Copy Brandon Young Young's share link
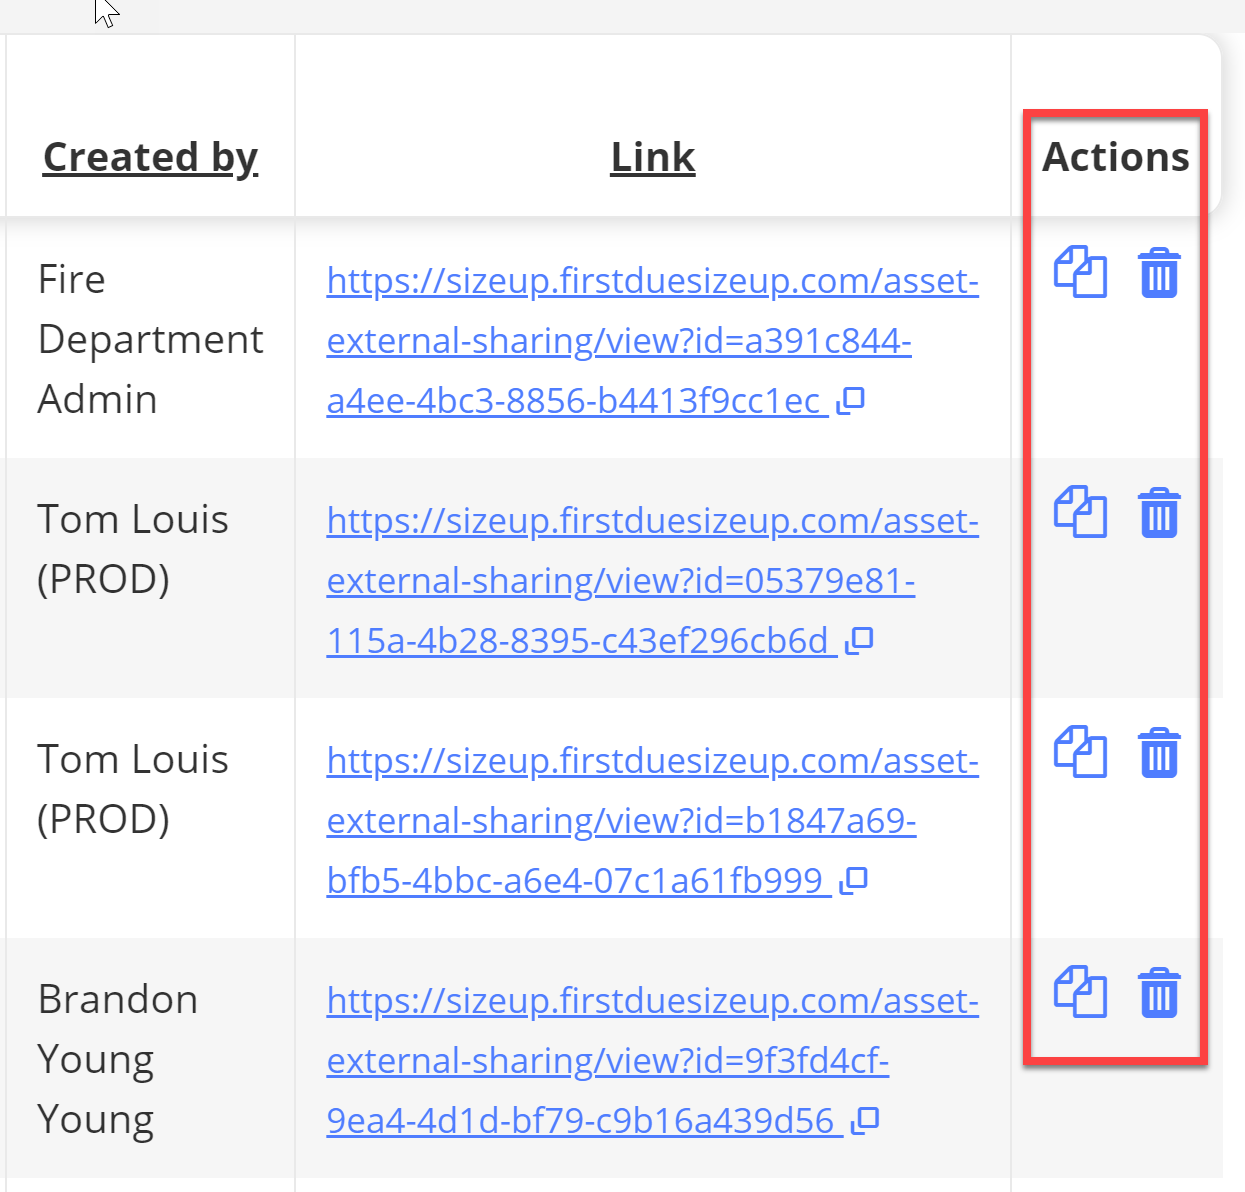 point(1080,992)
